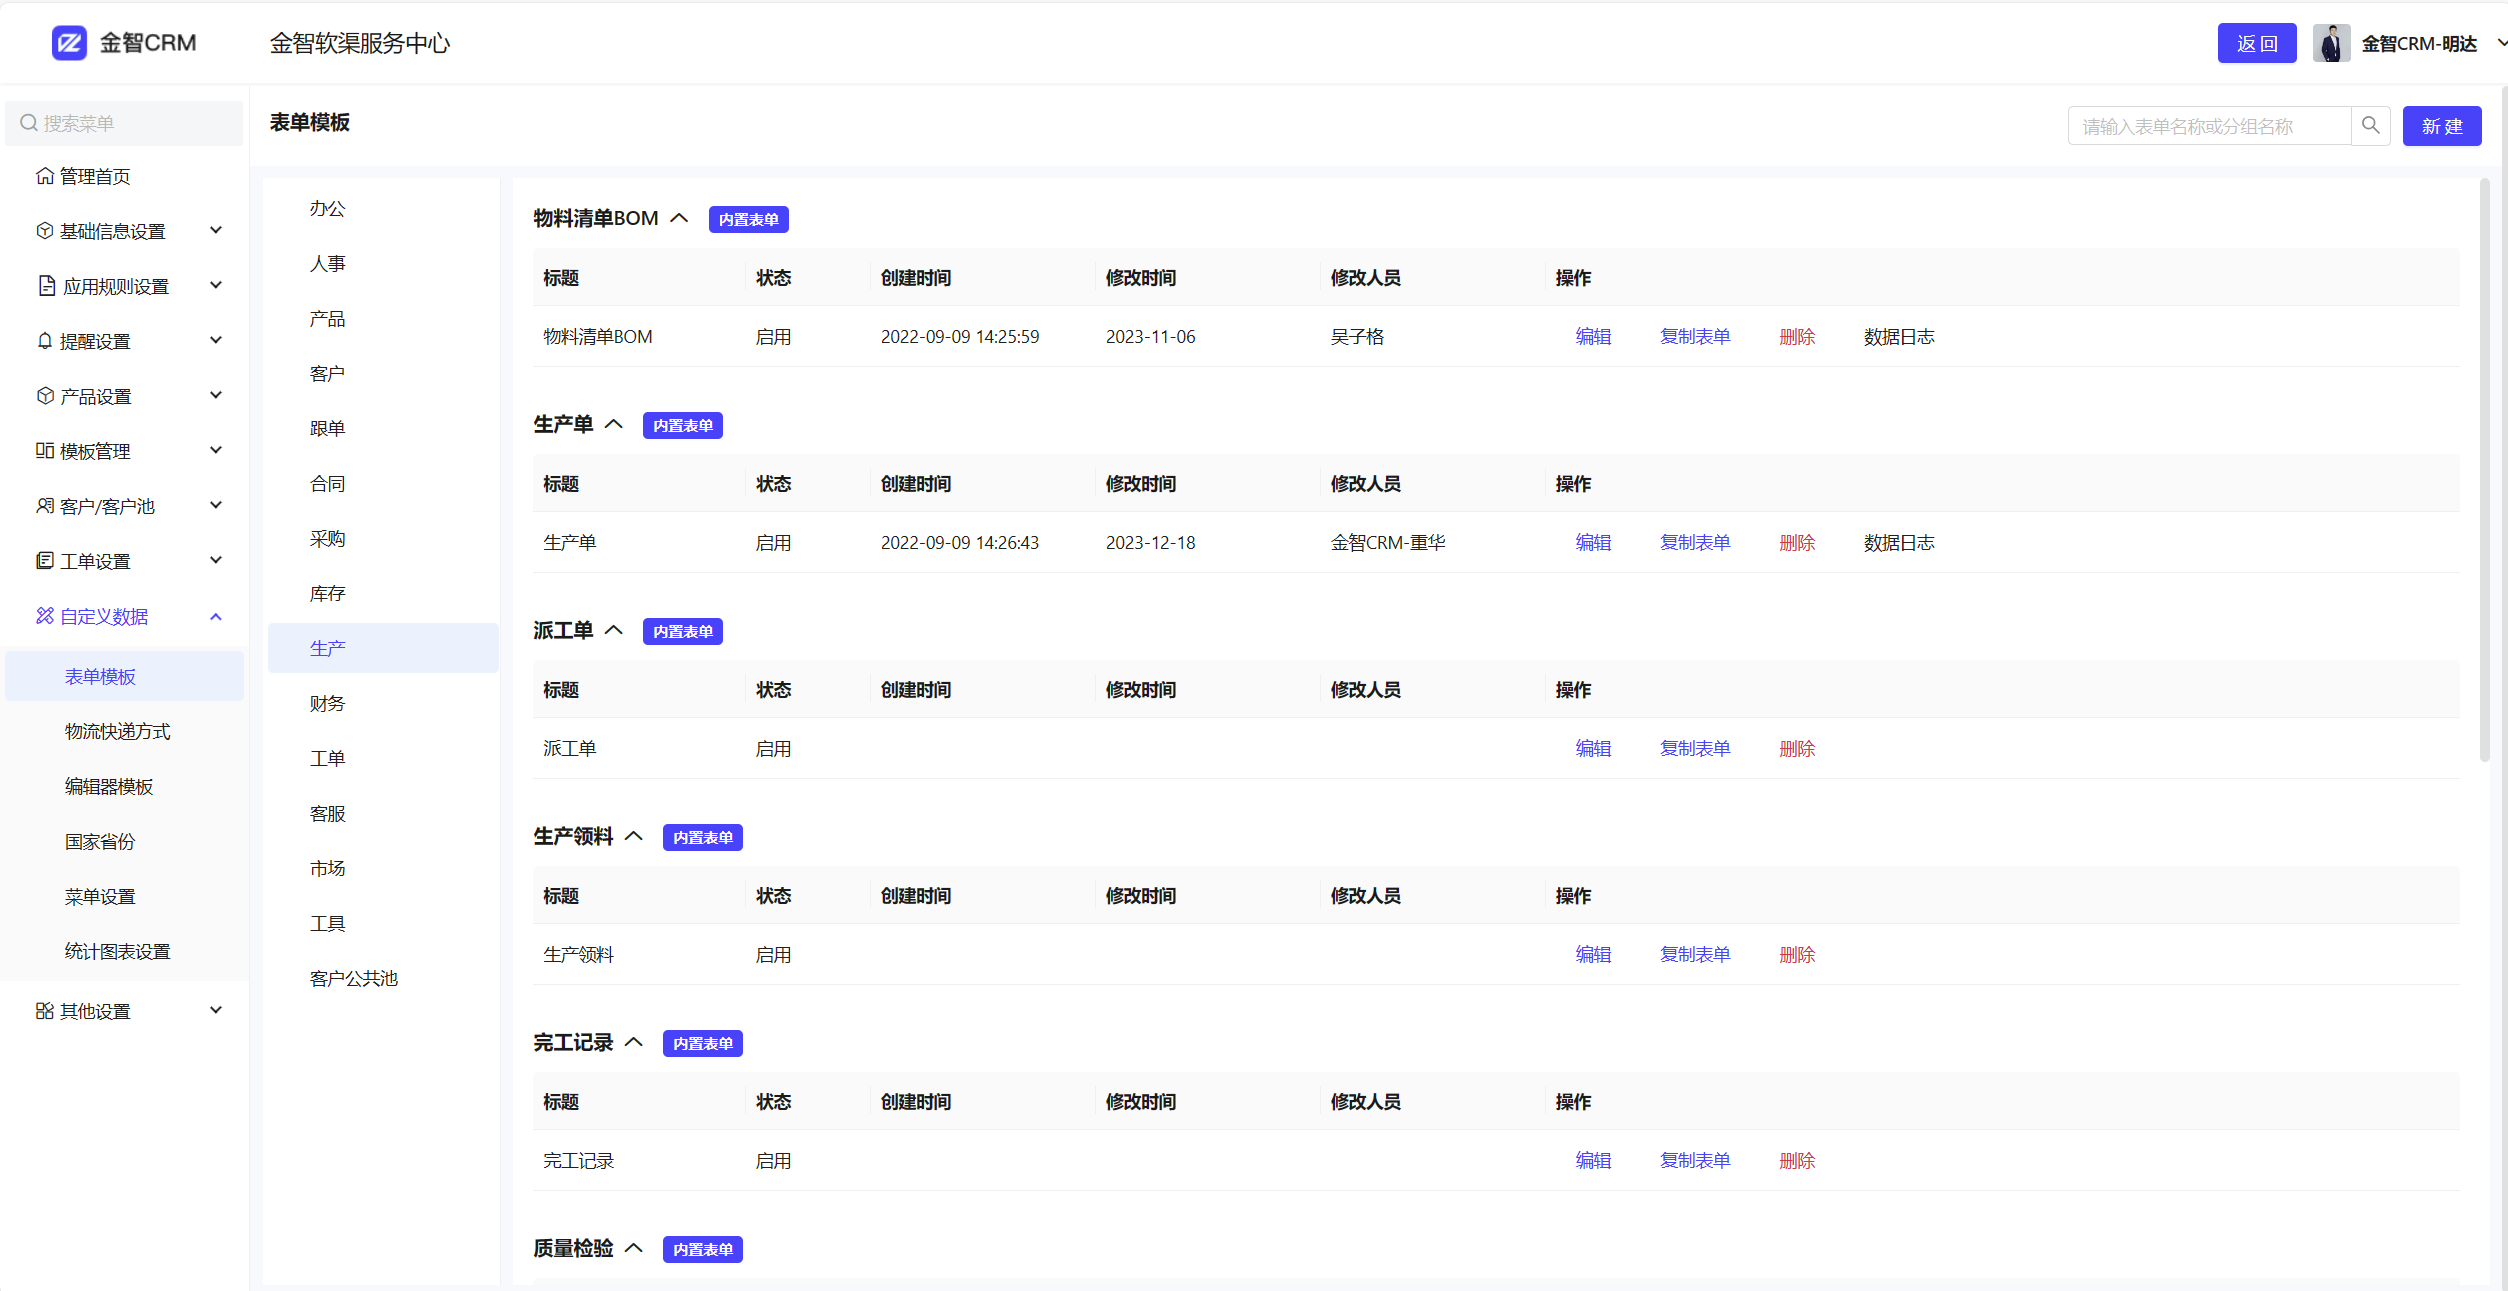The width and height of the screenshot is (2508, 1291).
Task: Click the 模板管理 template icon
Action: [45, 451]
